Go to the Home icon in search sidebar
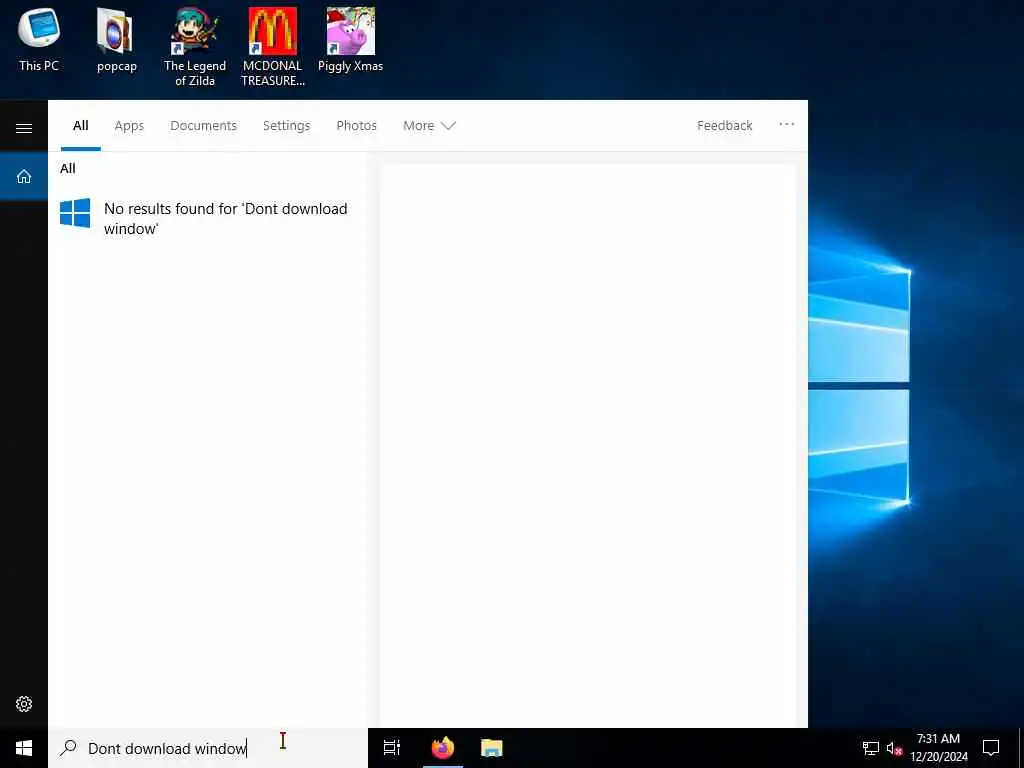Screen dimensions: 1024x768 [x=24, y=176]
